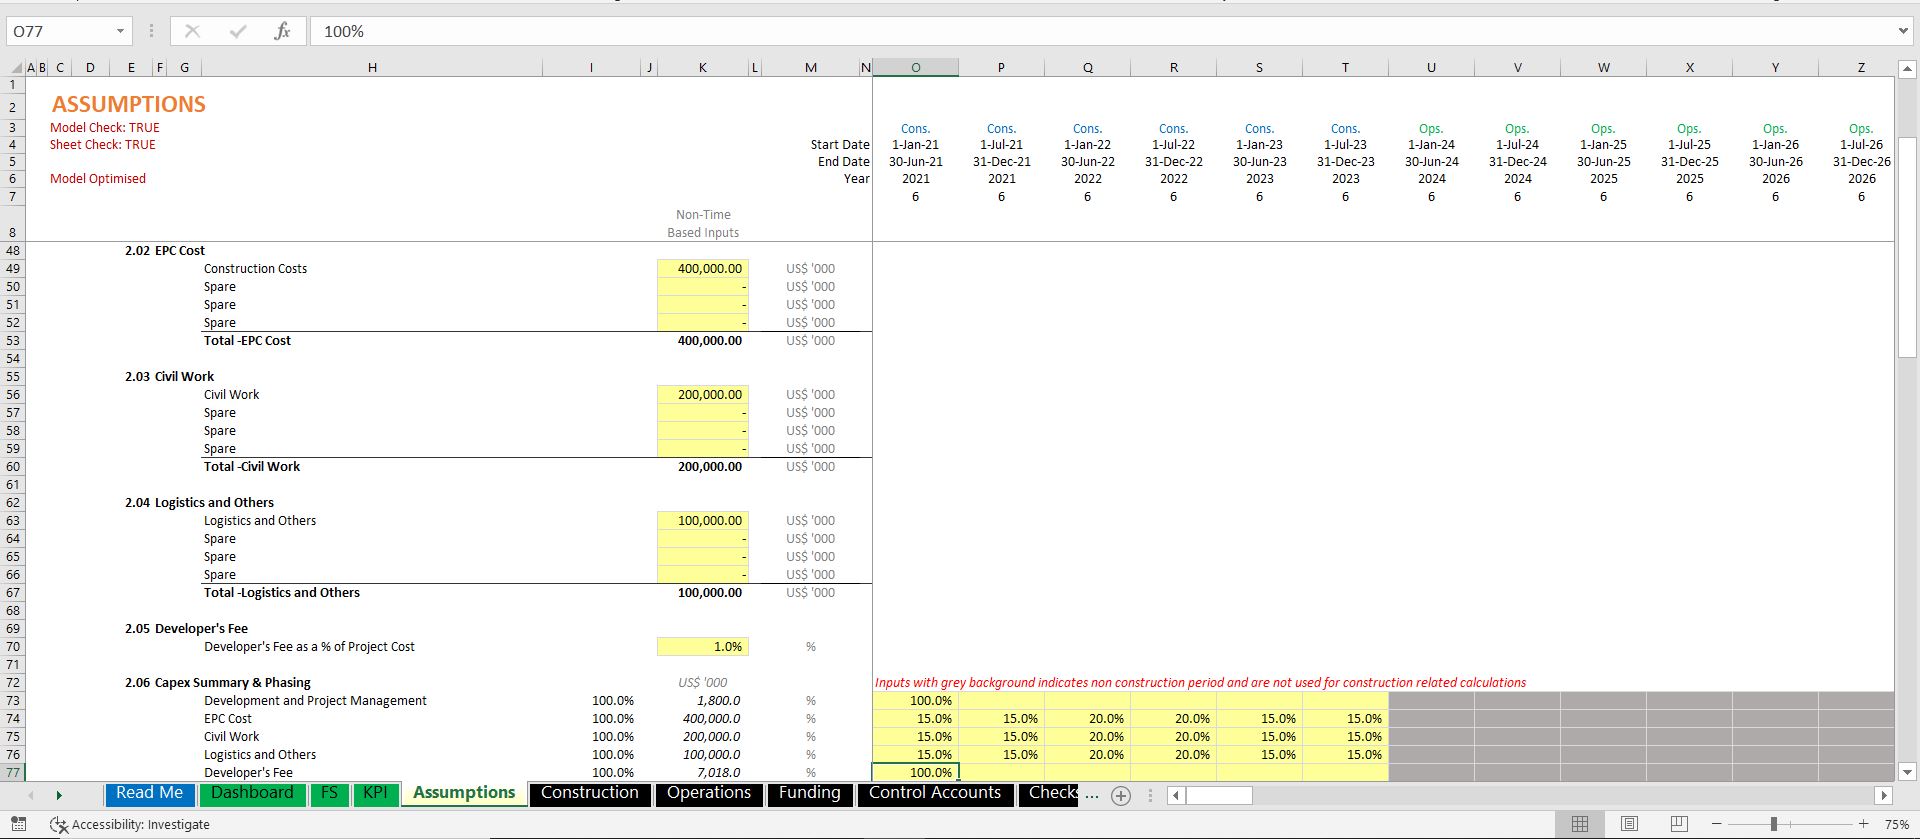Select EPC Cost 20.0% cell in column Q

click(x=1087, y=719)
